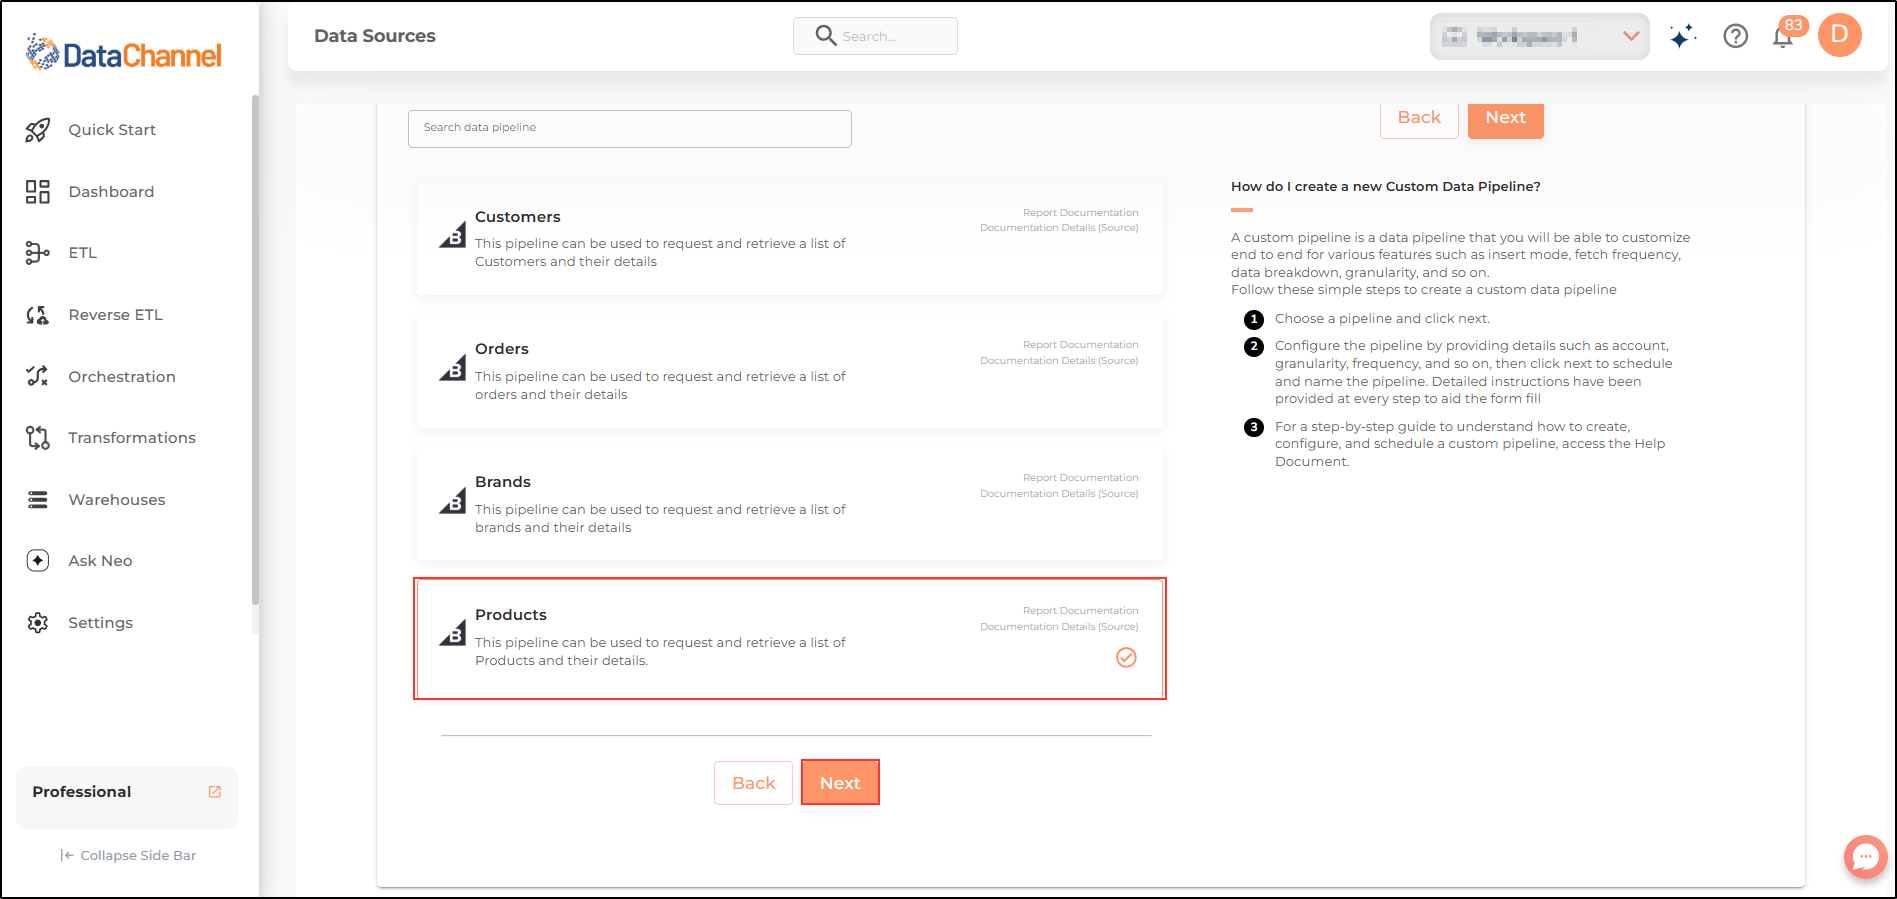Image resolution: width=1897 pixels, height=899 pixels.
Task: Click the Professional plan label
Action: pyautogui.click(x=82, y=792)
